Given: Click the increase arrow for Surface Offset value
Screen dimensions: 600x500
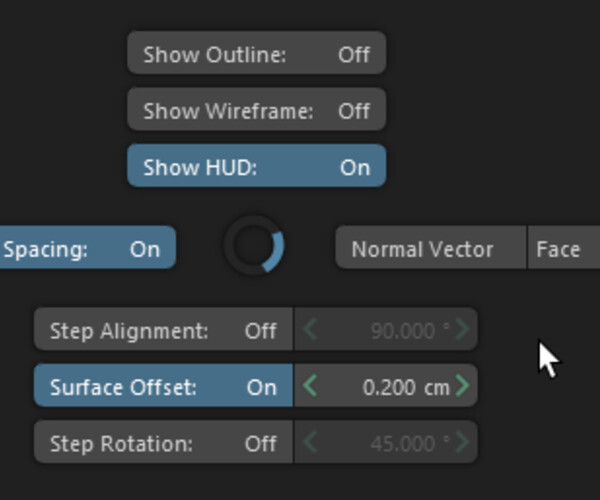Looking at the screenshot, I should coord(462,386).
